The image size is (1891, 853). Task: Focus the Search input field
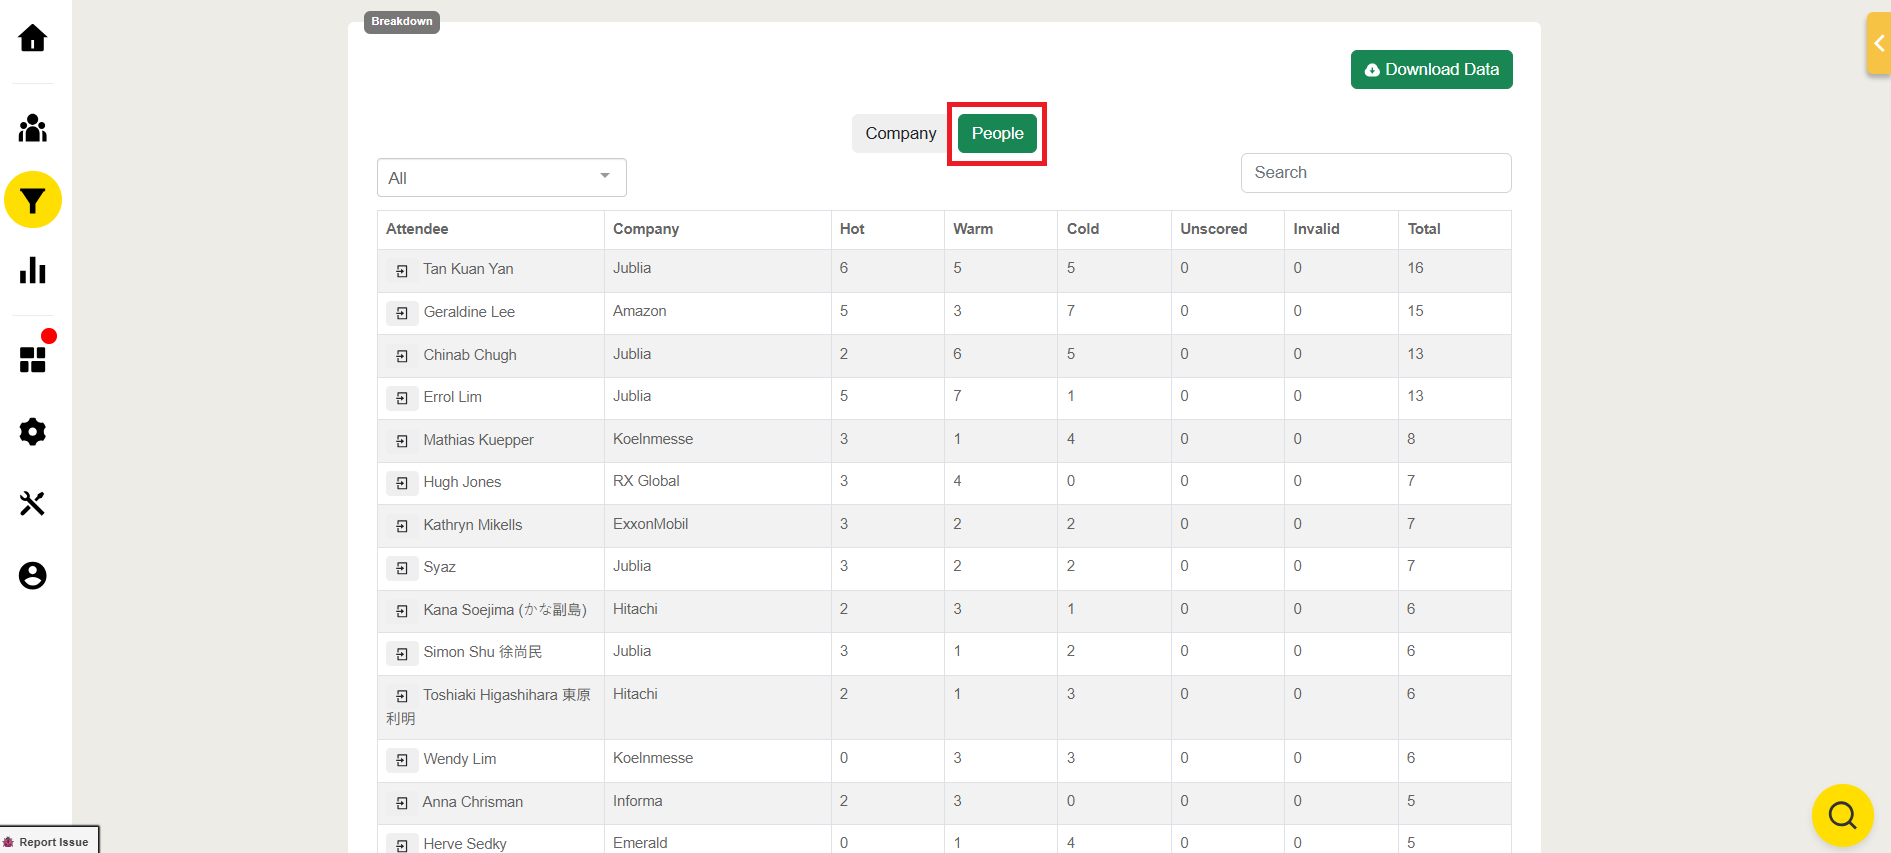click(x=1376, y=173)
